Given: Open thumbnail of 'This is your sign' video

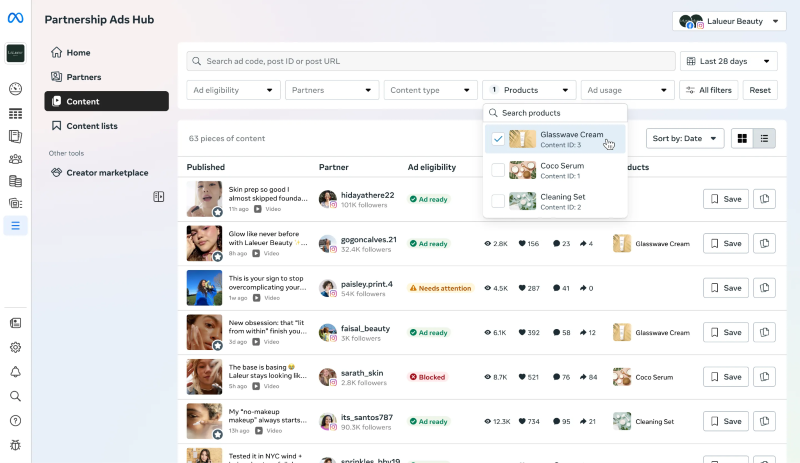Looking at the screenshot, I should click(204, 288).
